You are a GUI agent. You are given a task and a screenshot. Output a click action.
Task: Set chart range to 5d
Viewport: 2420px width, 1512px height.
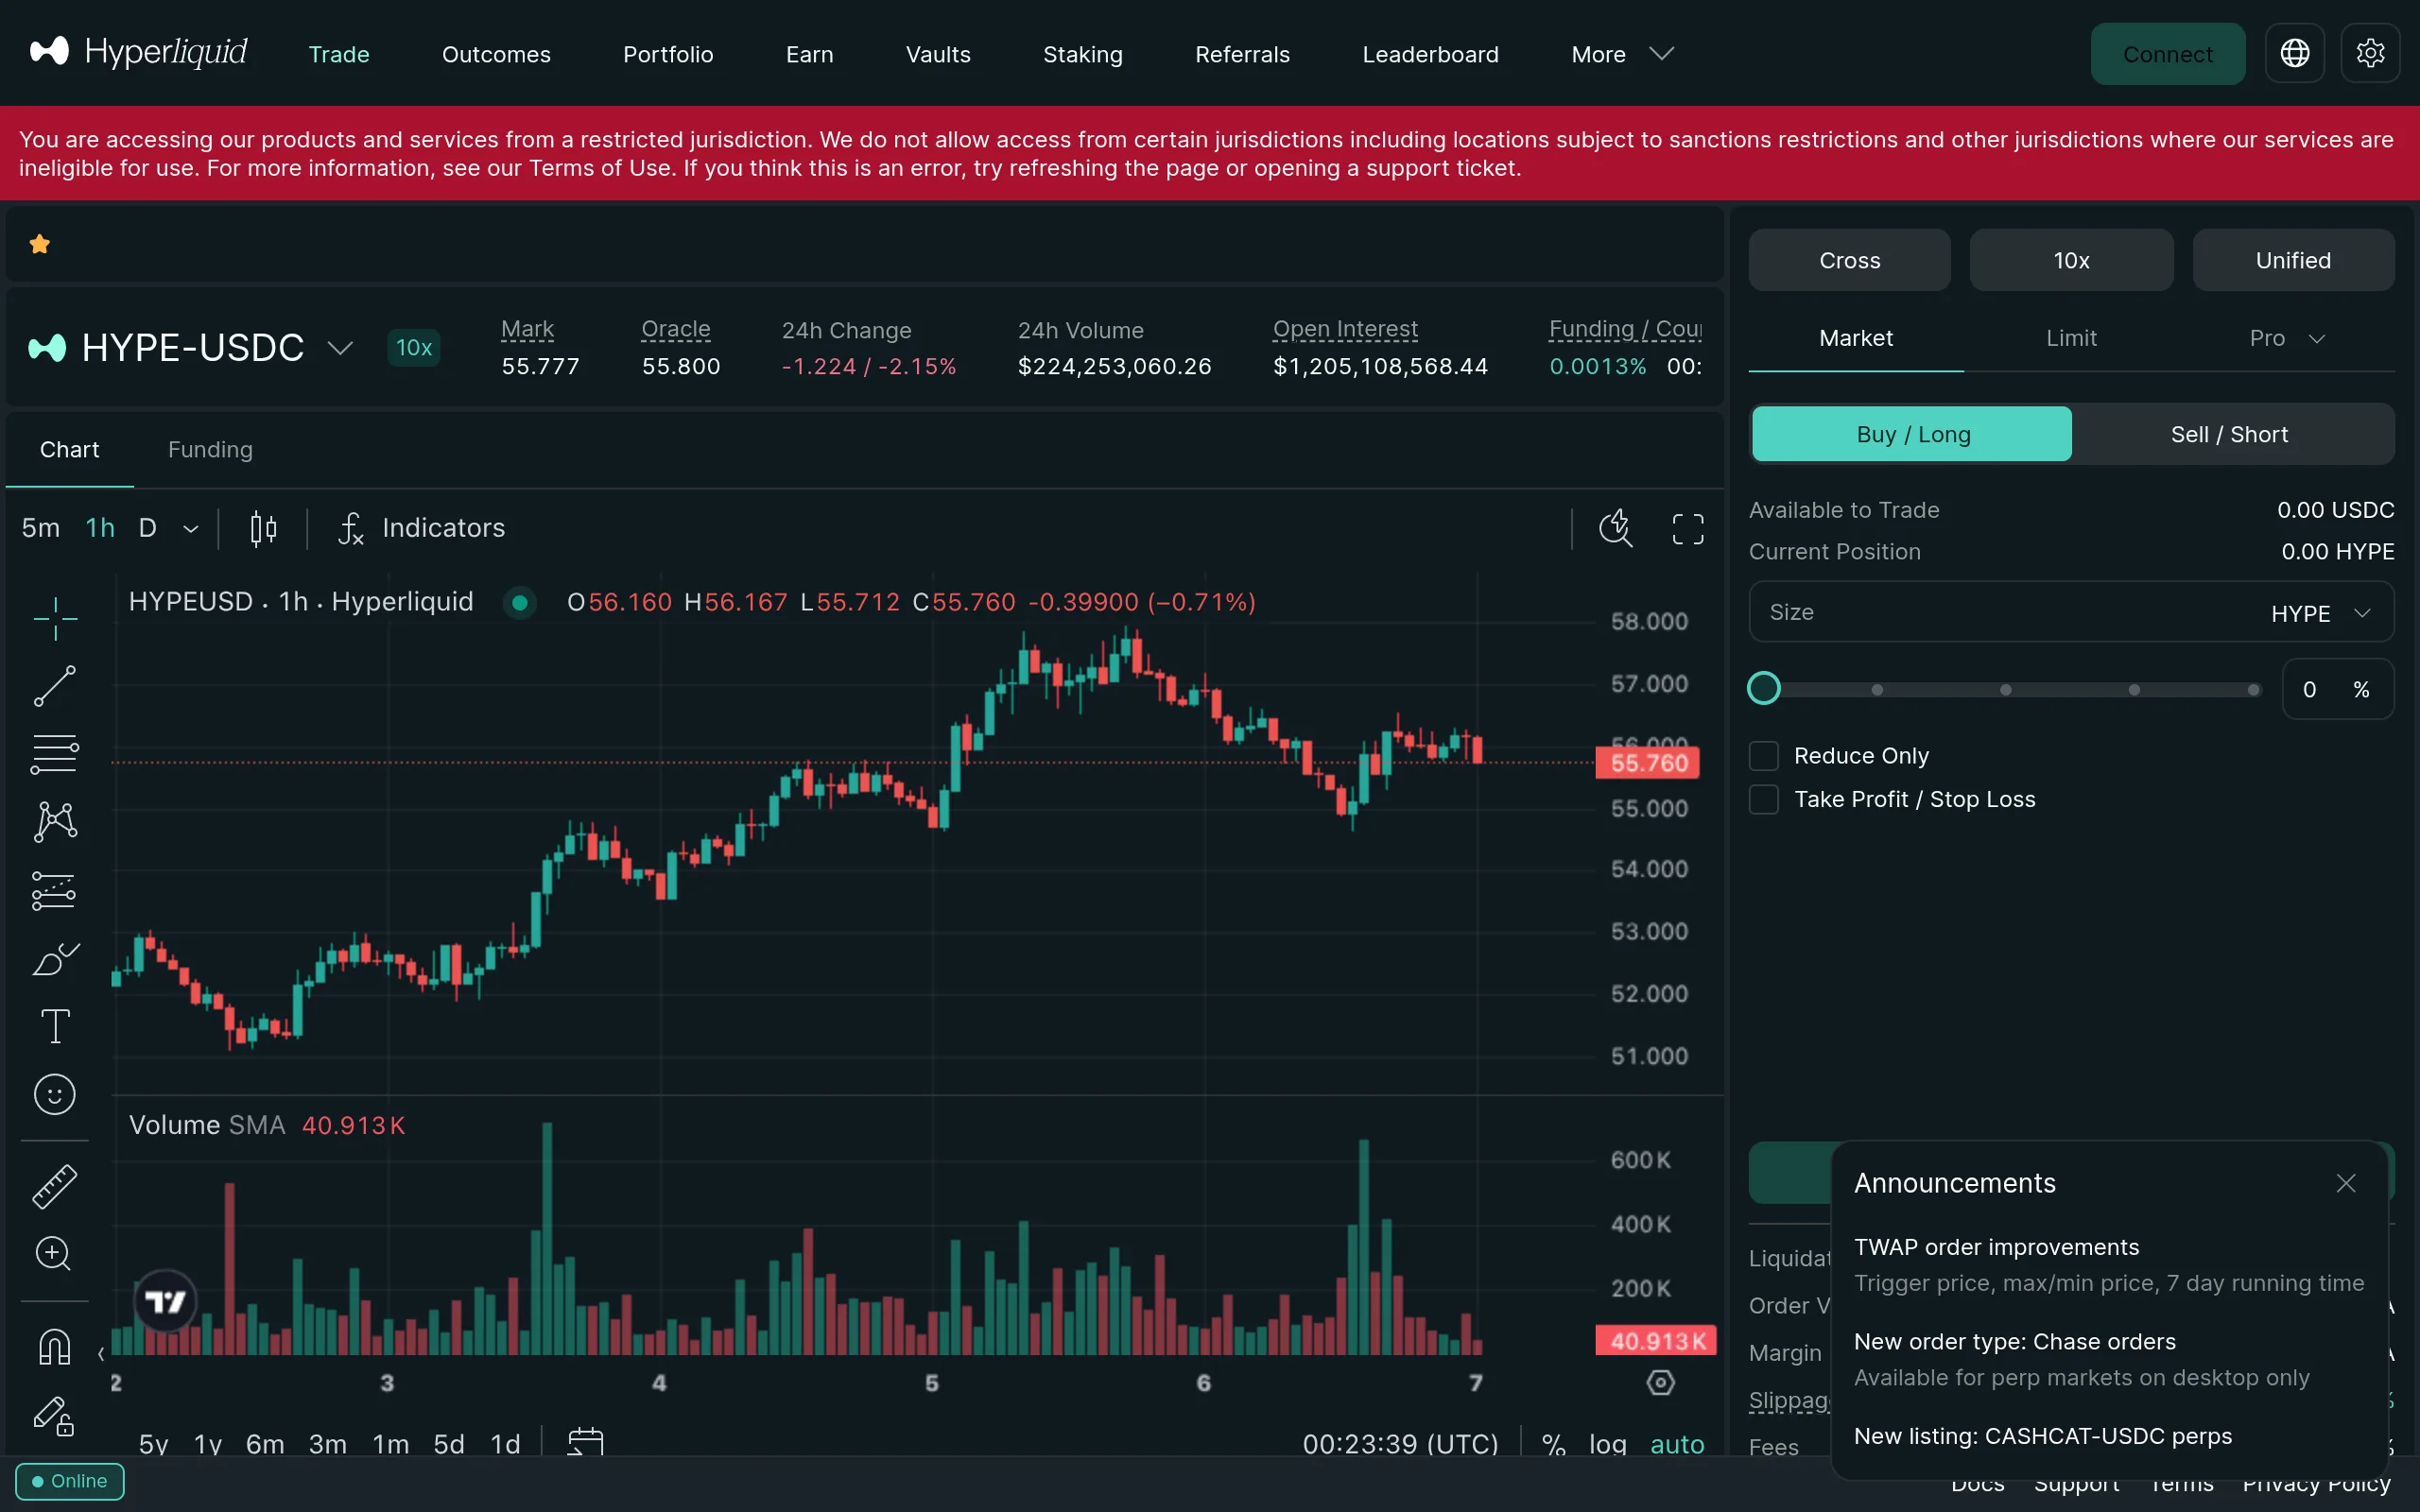[x=449, y=1444]
